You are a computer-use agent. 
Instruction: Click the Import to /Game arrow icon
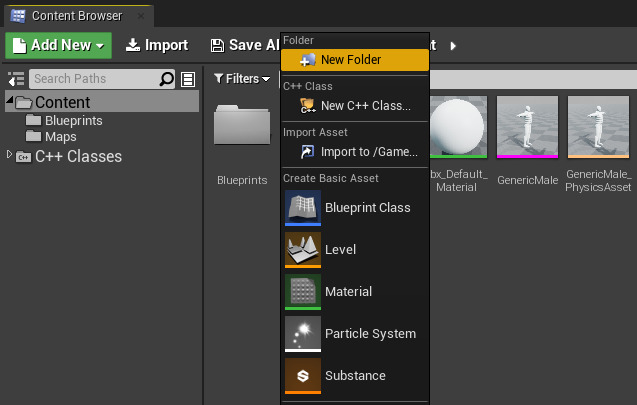pos(308,152)
